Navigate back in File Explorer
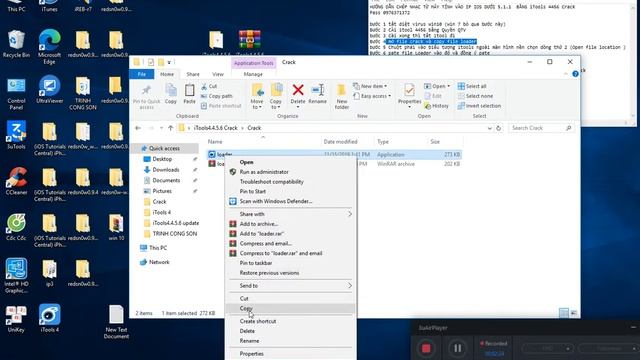The height and width of the screenshot is (360, 640). 138,128
